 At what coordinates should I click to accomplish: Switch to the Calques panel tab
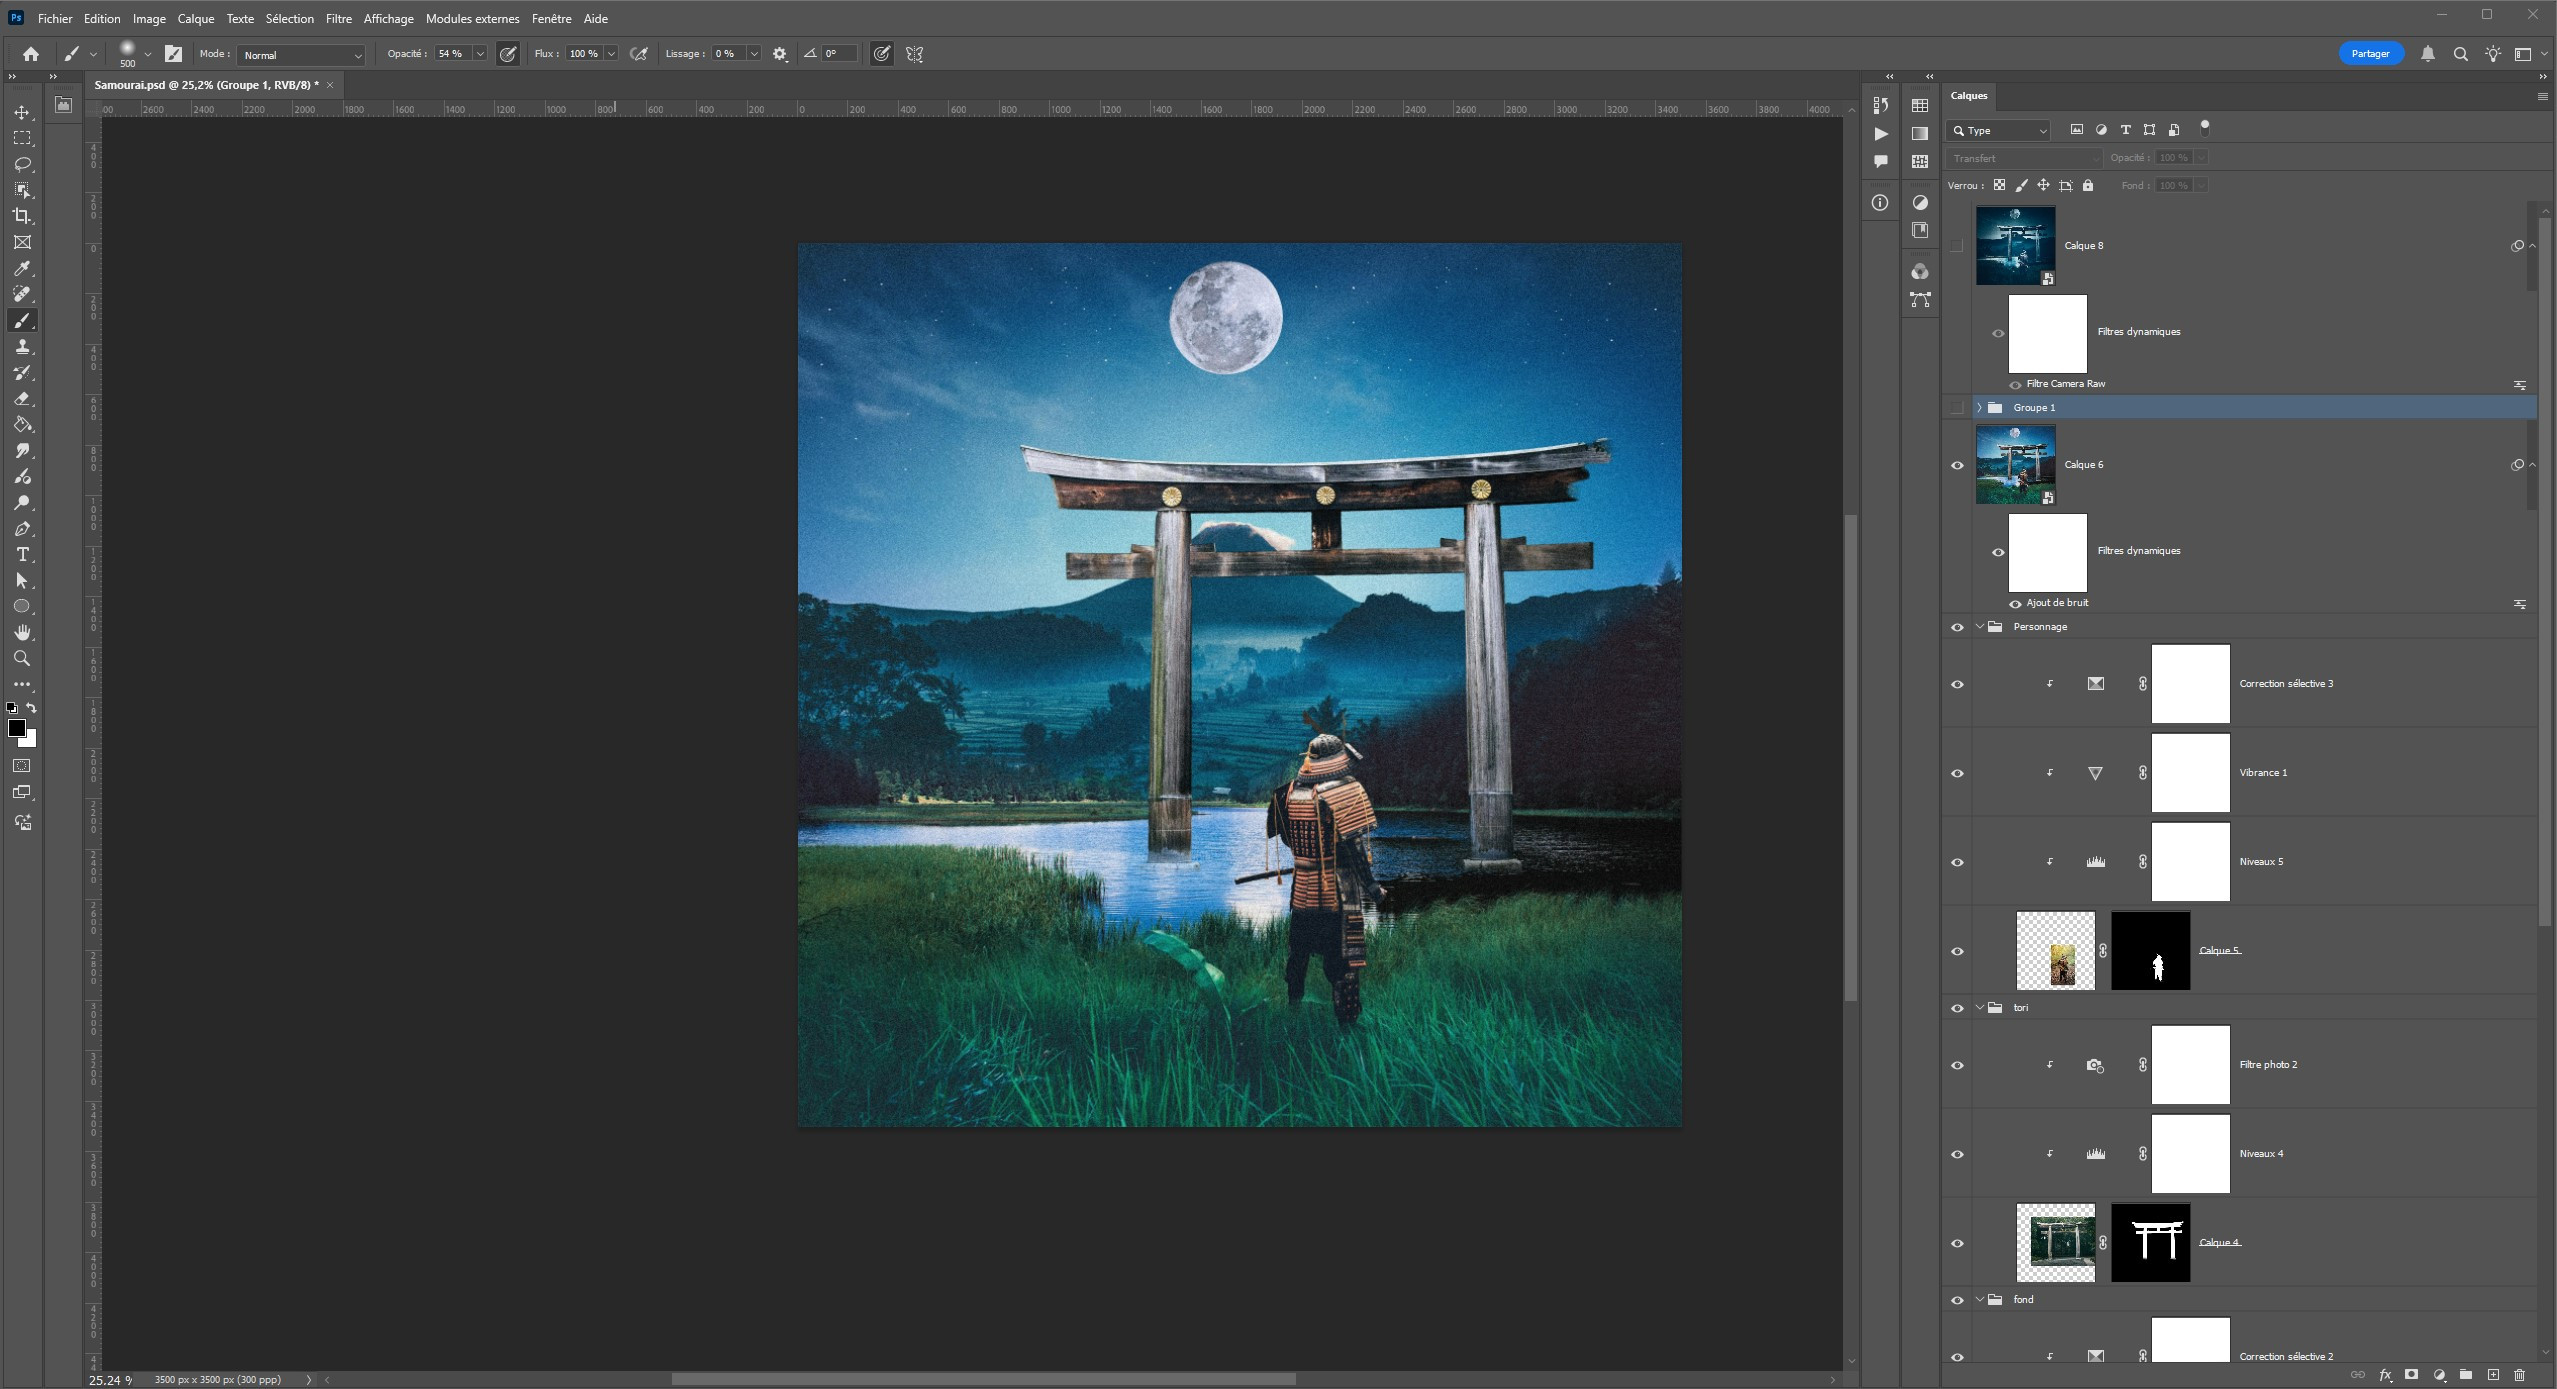coord(1968,96)
